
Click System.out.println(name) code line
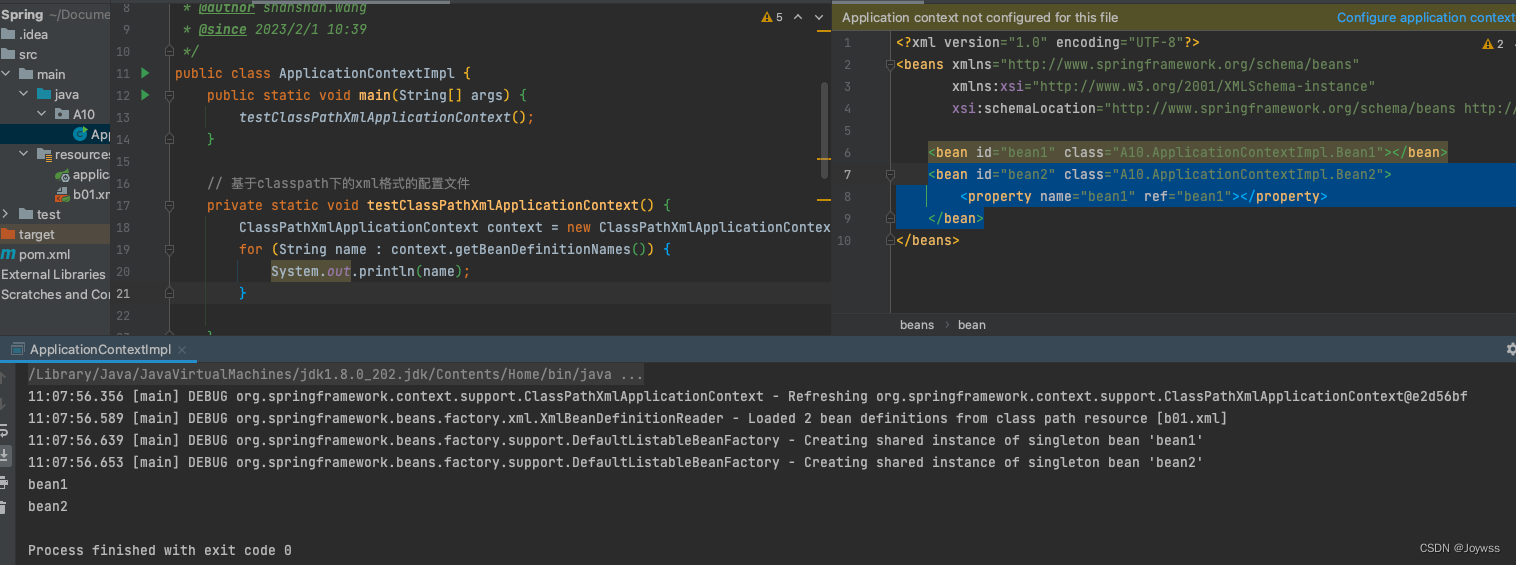pos(370,271)
